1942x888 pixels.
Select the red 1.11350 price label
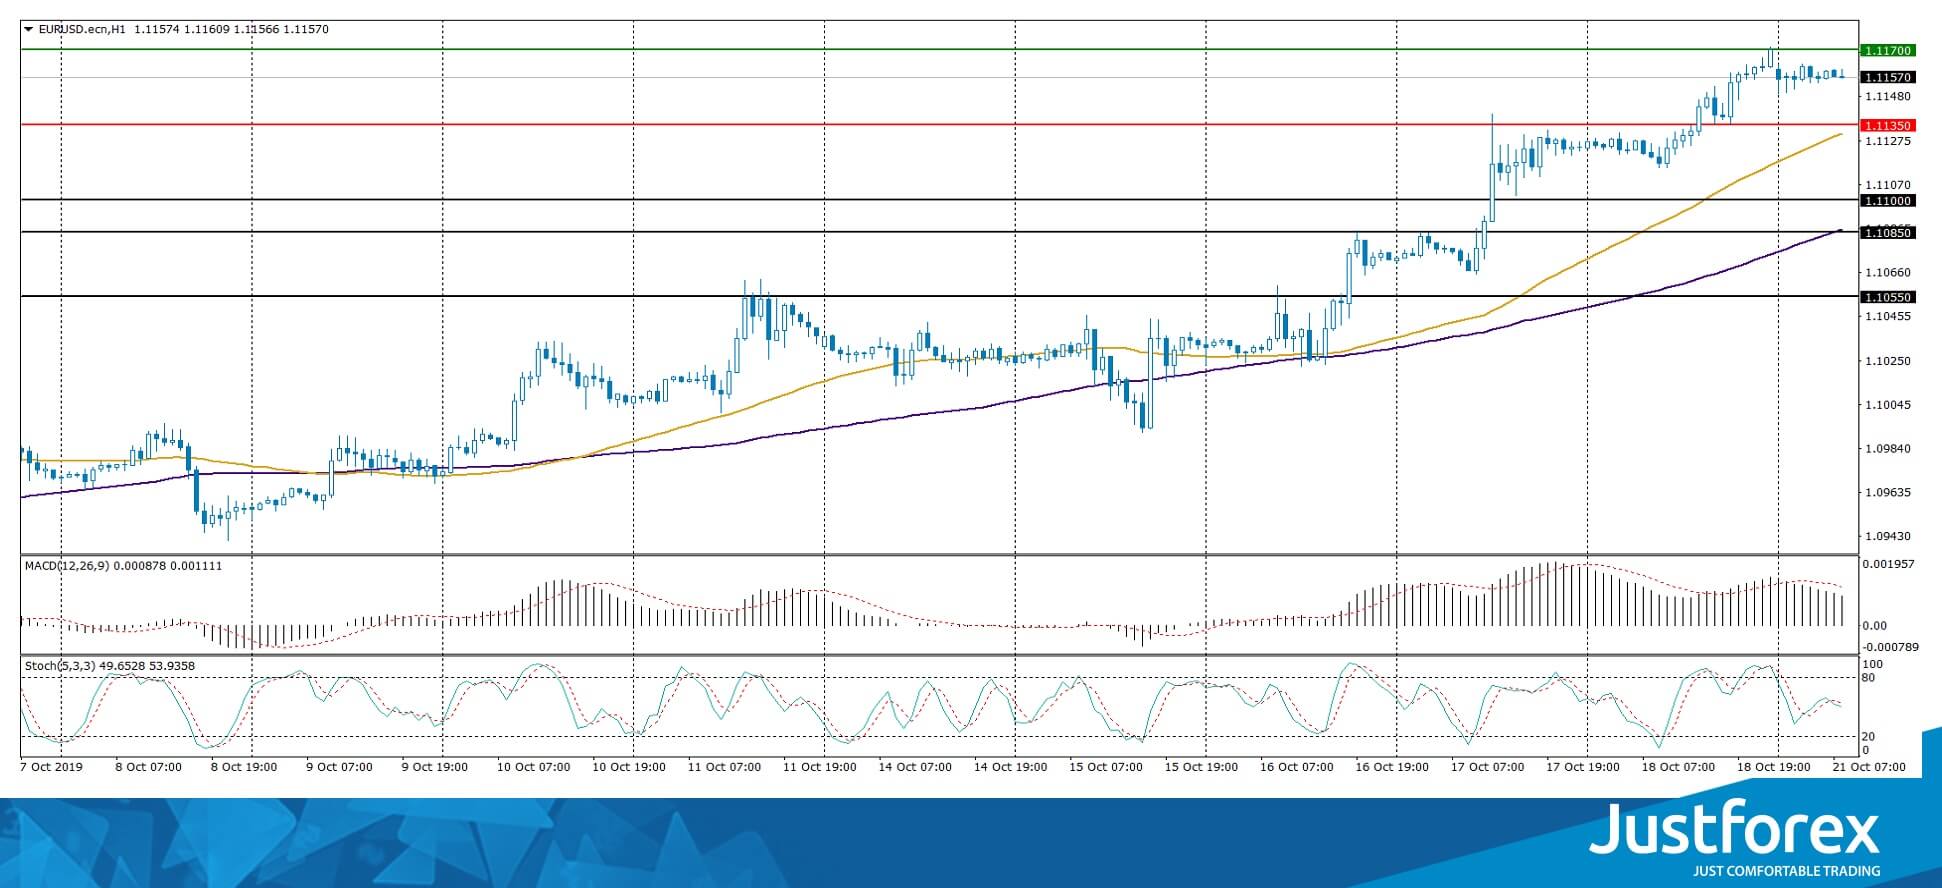coord(1886,126)
